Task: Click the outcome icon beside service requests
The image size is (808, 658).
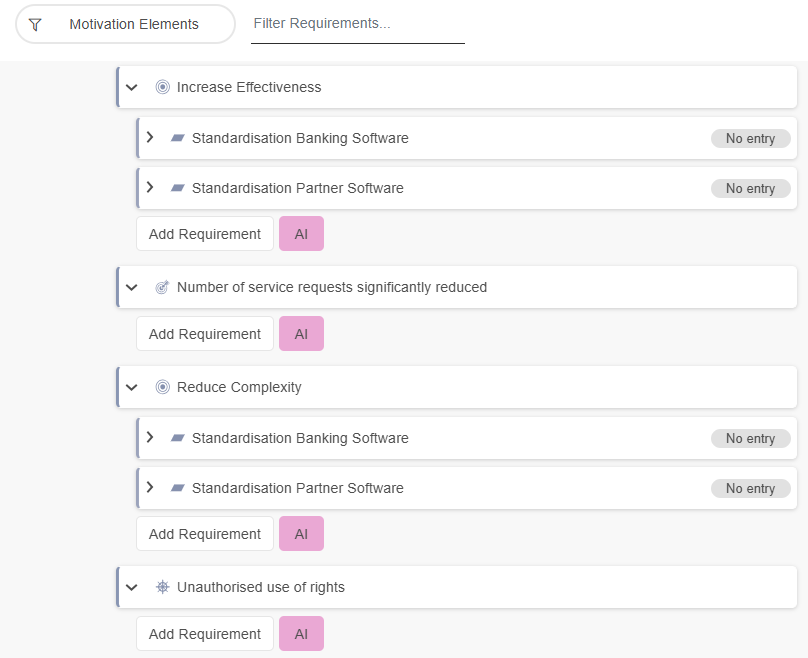Action: 163,287
